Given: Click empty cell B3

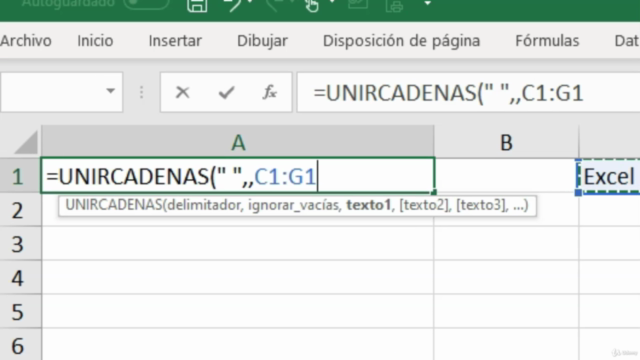Looking at the screenshot, I should coord(507,244).
